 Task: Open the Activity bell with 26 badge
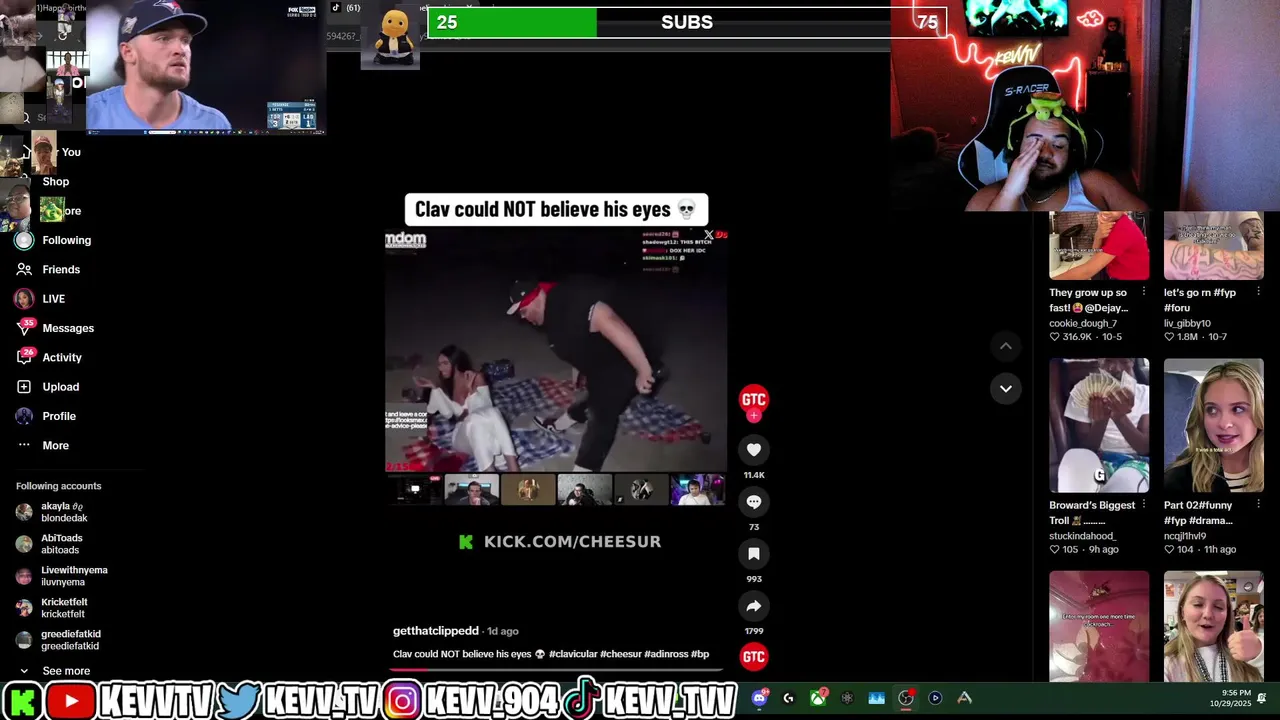coord(24,357)
